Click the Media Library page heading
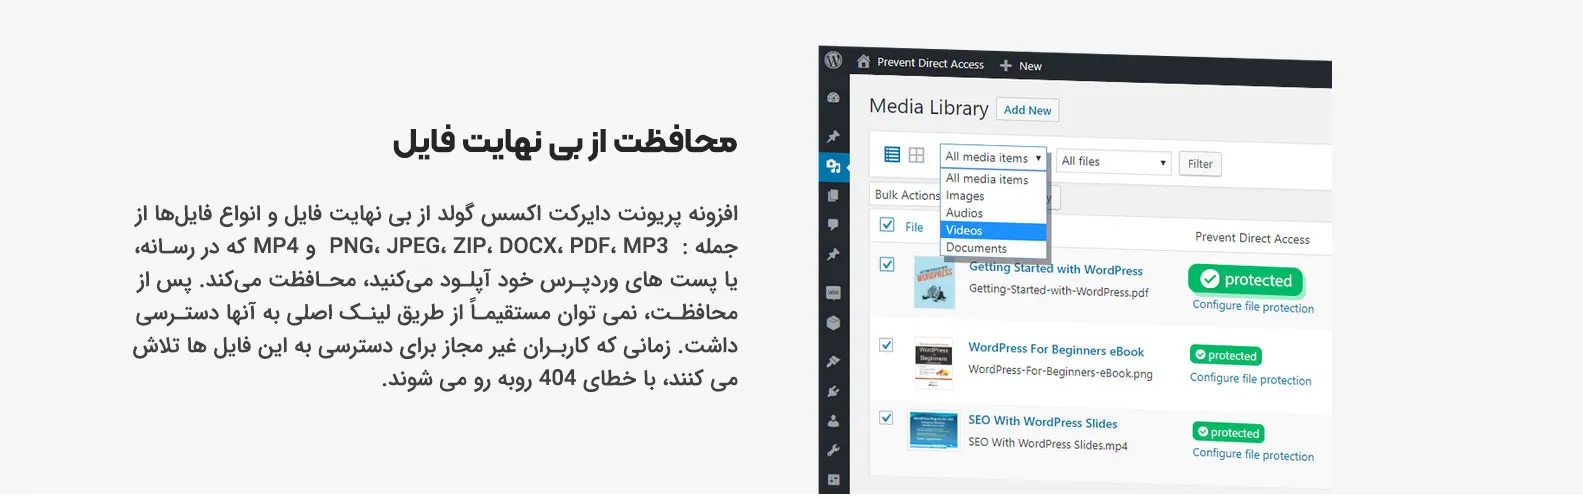 (929, 107)
